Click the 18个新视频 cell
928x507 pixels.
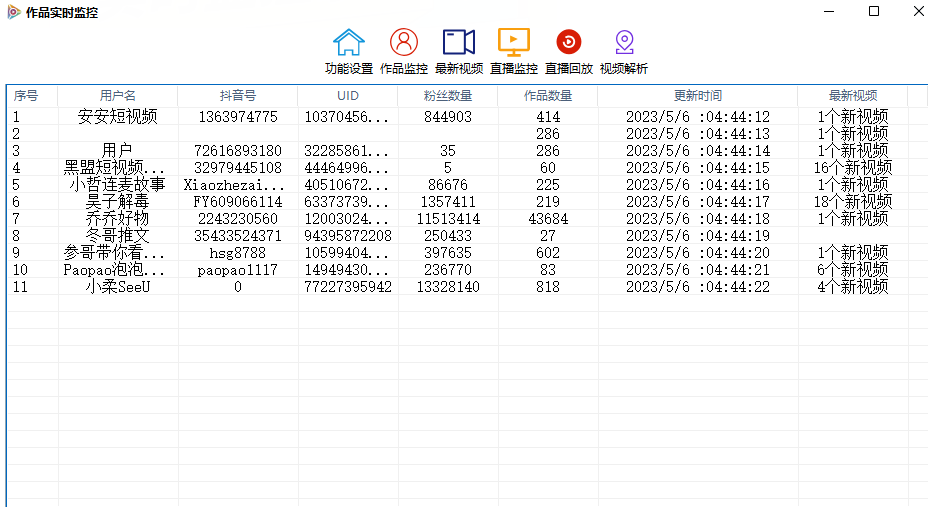852,202
